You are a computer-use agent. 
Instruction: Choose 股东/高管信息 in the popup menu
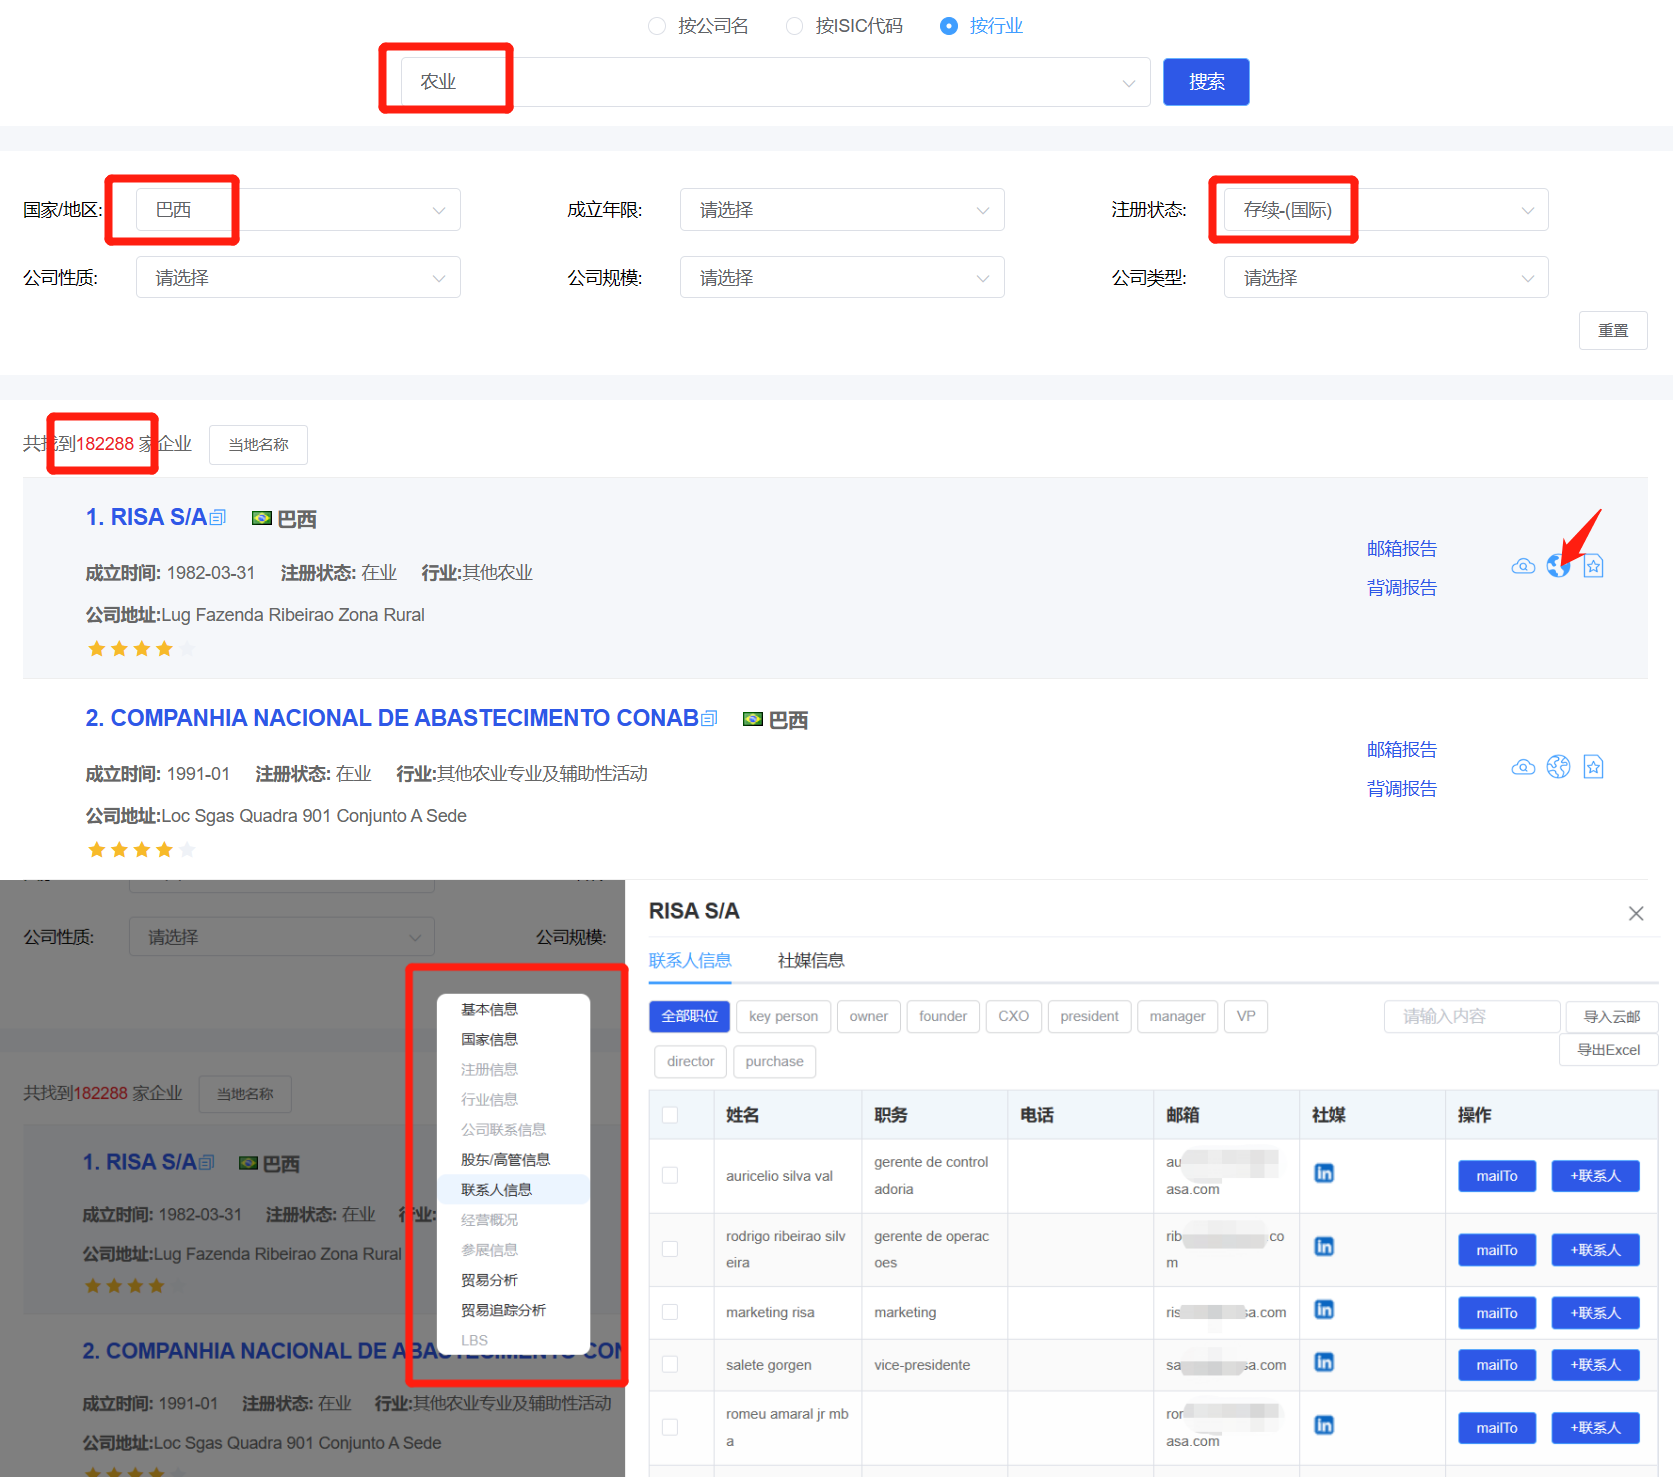(x=513, y=1160)
